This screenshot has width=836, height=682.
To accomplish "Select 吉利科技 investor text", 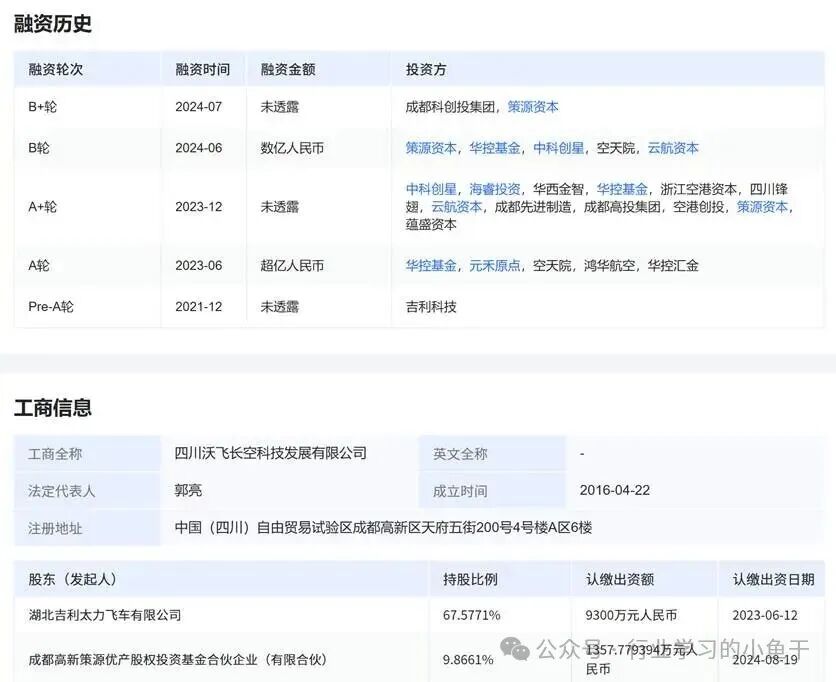I will (431, 307).
